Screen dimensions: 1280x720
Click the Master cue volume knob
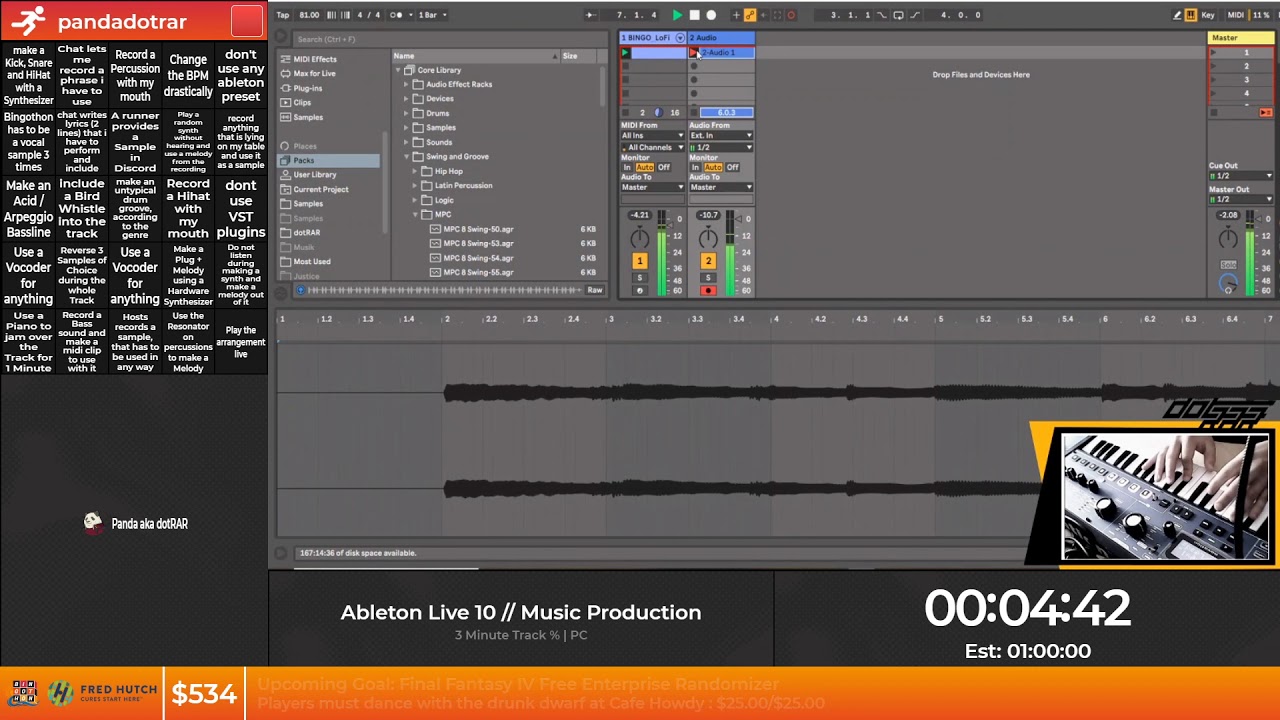tap(1228, 285)
